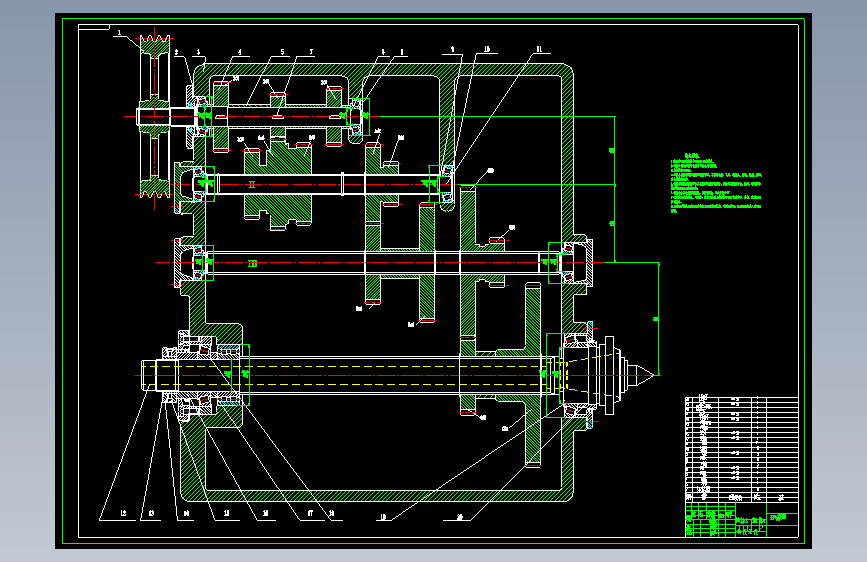Select the parts list table

click(741, 449)
